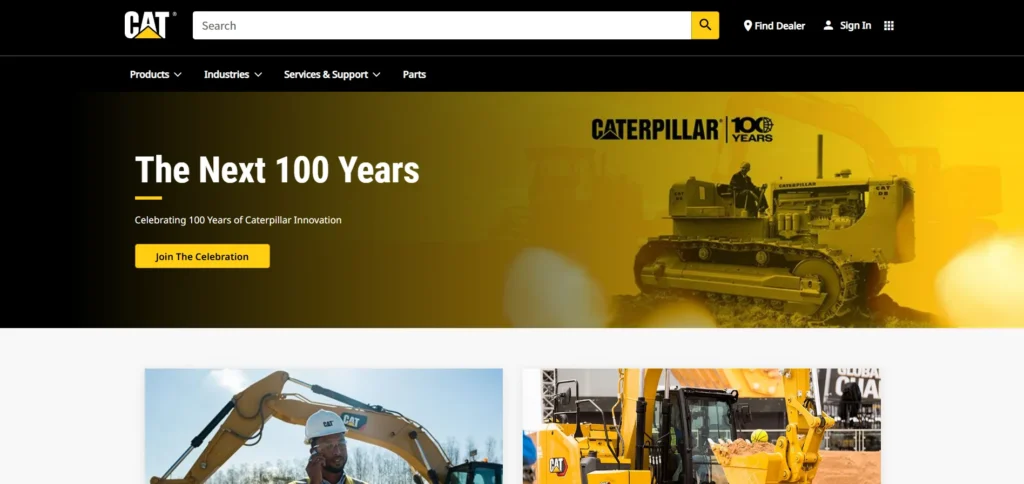Focus the Search input field
This screenshot has height=484, width=1024.
point(442,25)
